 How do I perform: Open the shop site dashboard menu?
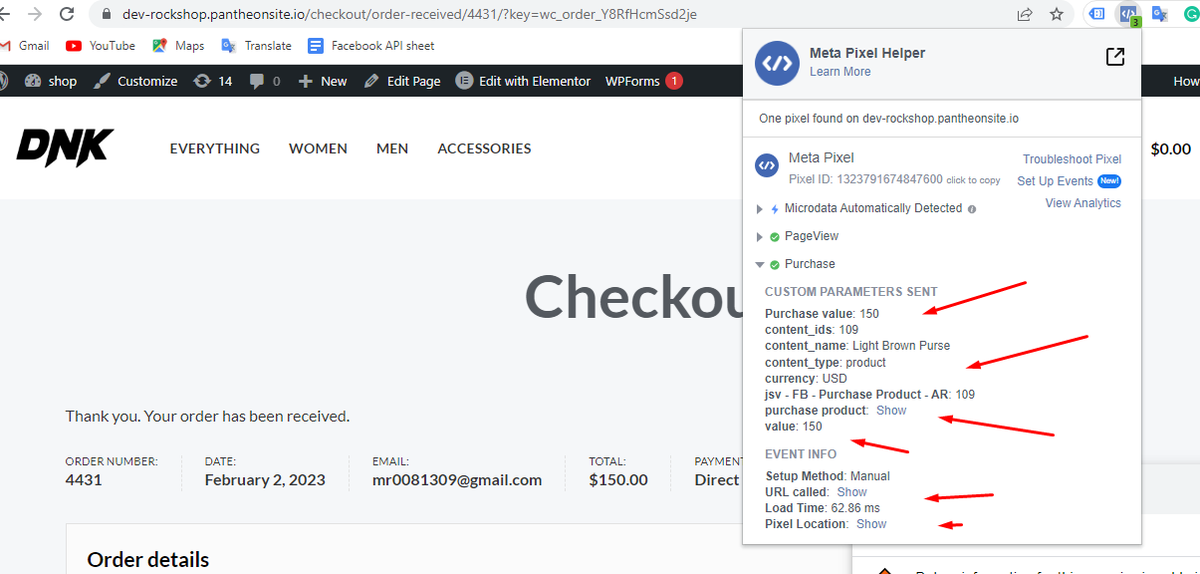pos(50,81)
